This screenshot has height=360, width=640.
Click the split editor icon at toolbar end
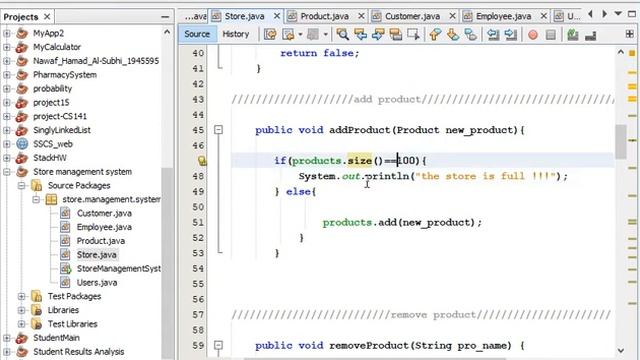pos(630,34)
